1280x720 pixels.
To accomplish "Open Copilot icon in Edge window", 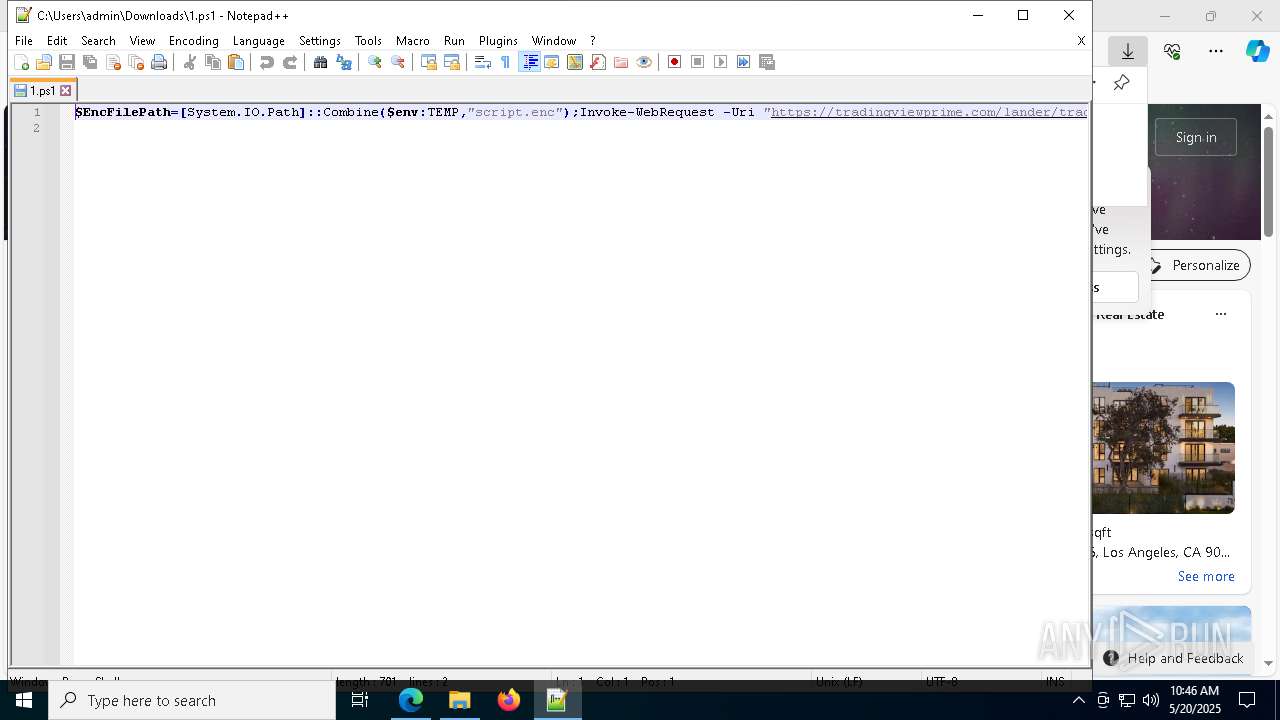I will point(1257,51).
